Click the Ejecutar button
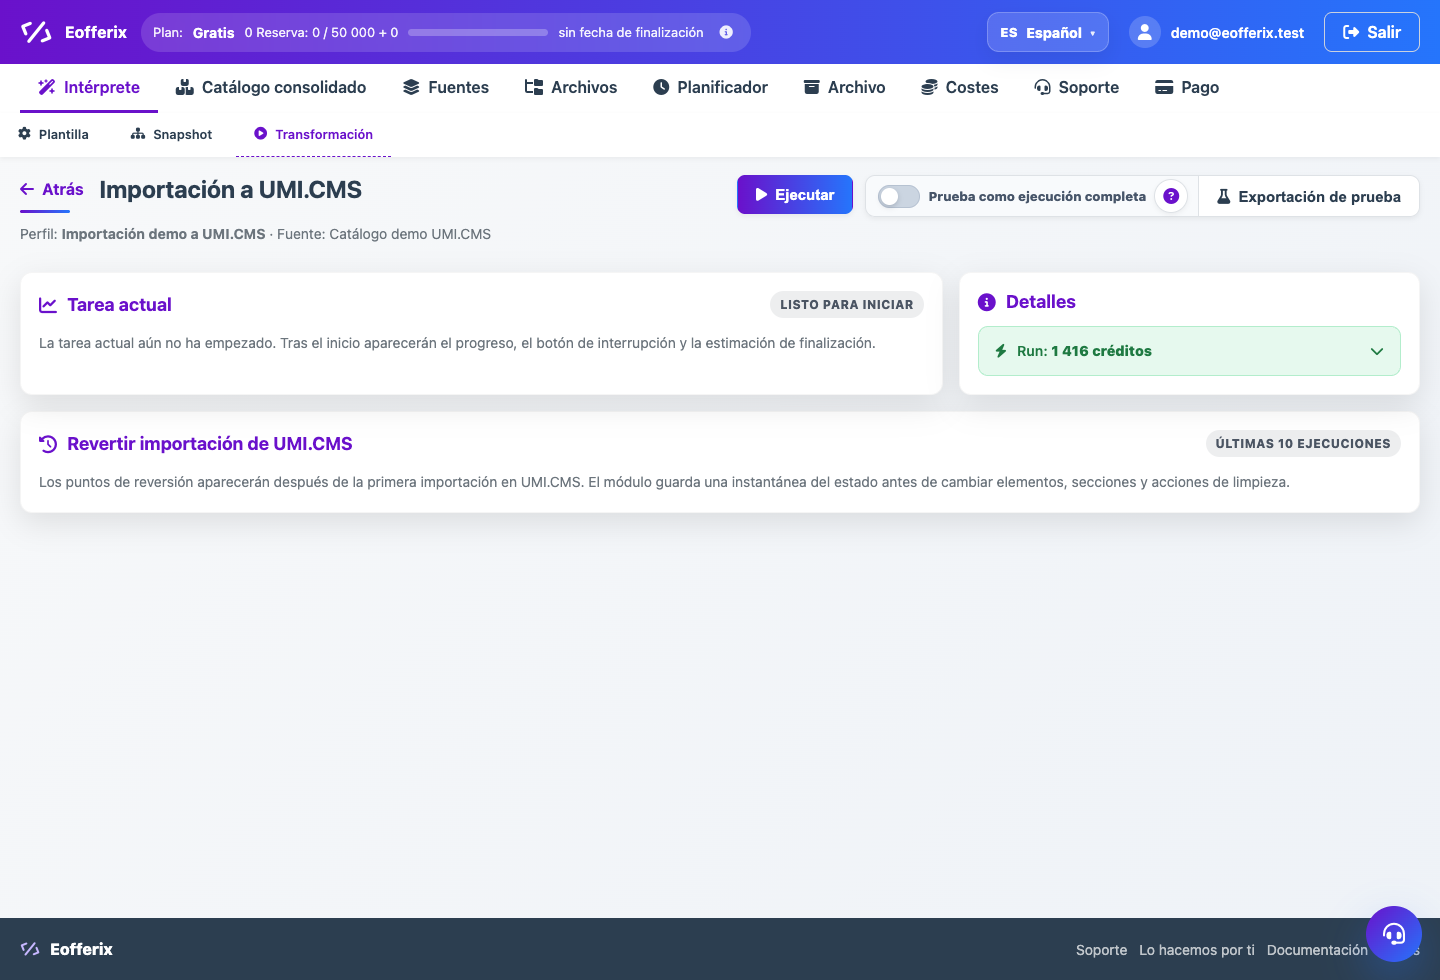1440x980 pixels. click(795, 195)
